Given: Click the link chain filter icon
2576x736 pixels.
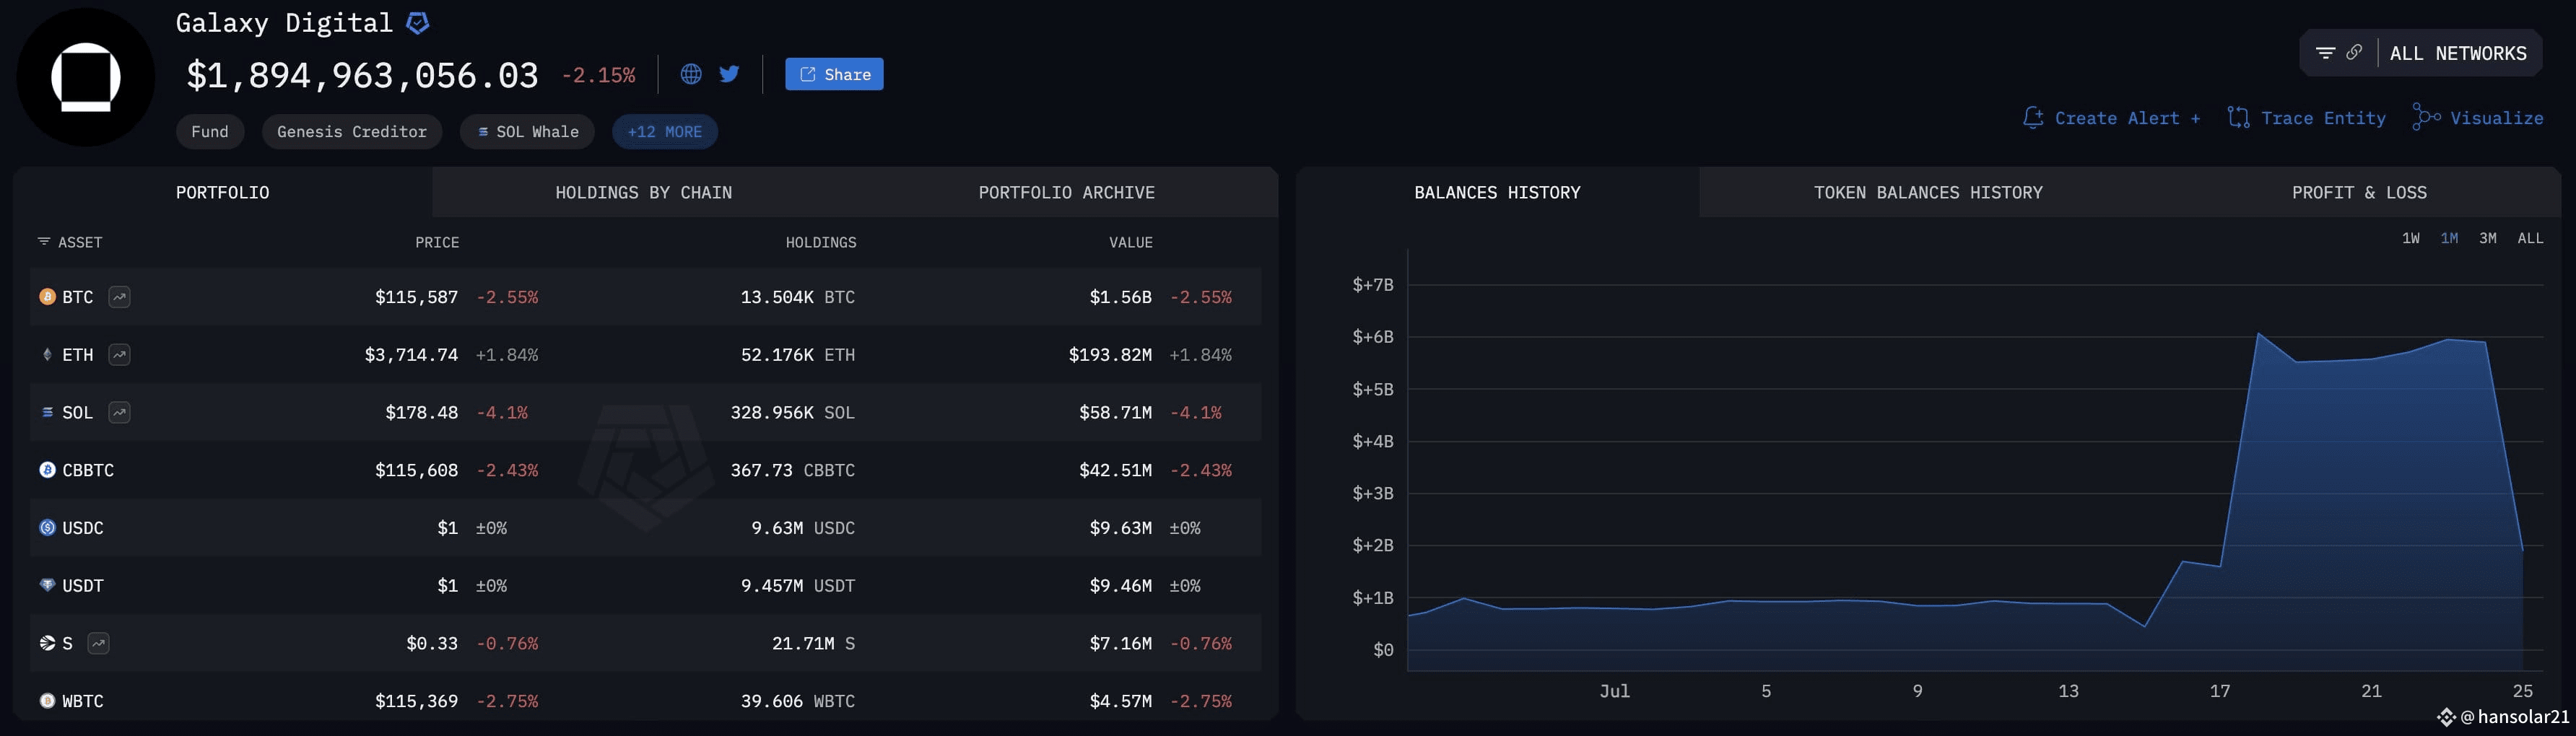Looking at the screenshot, I should click(2354, 53).
